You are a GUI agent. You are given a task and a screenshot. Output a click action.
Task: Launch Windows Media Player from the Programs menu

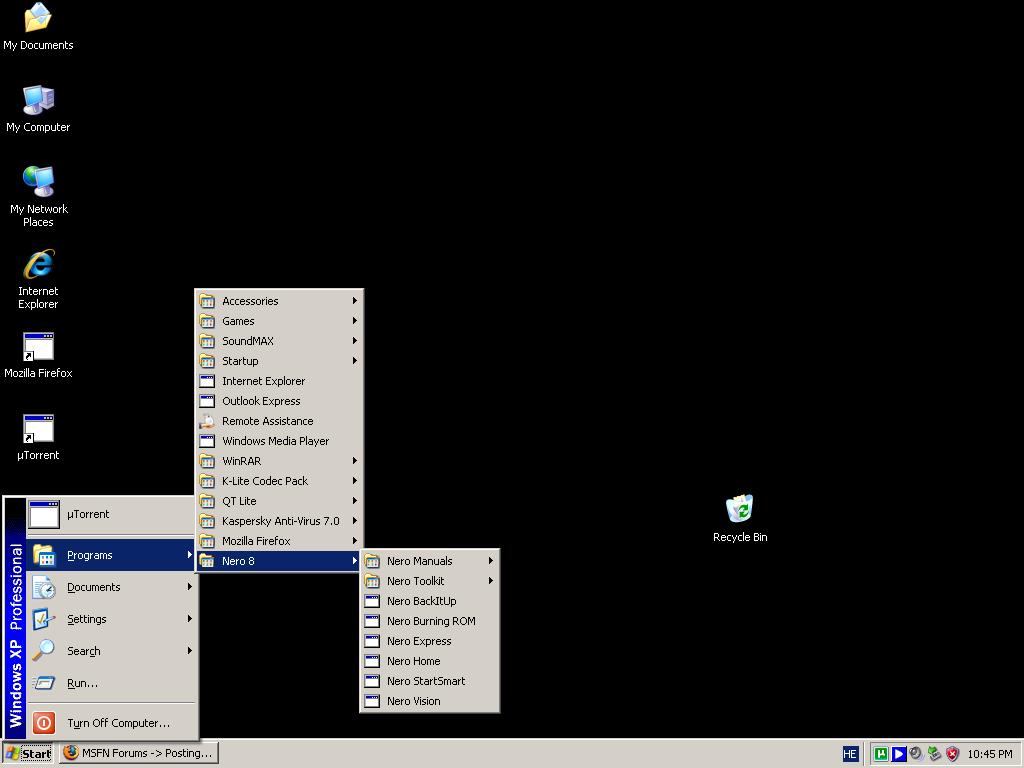coord(280,441)
